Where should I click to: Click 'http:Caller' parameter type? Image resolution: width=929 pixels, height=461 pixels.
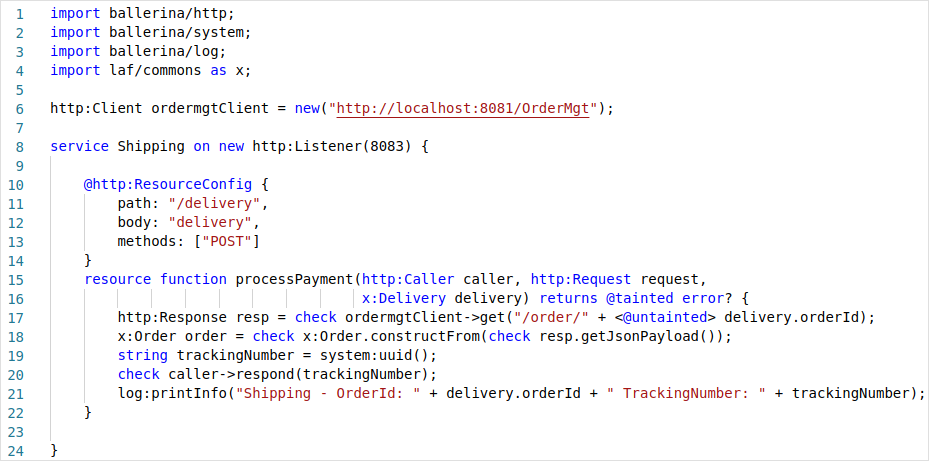pyautogui.click(x=408, y=279)
